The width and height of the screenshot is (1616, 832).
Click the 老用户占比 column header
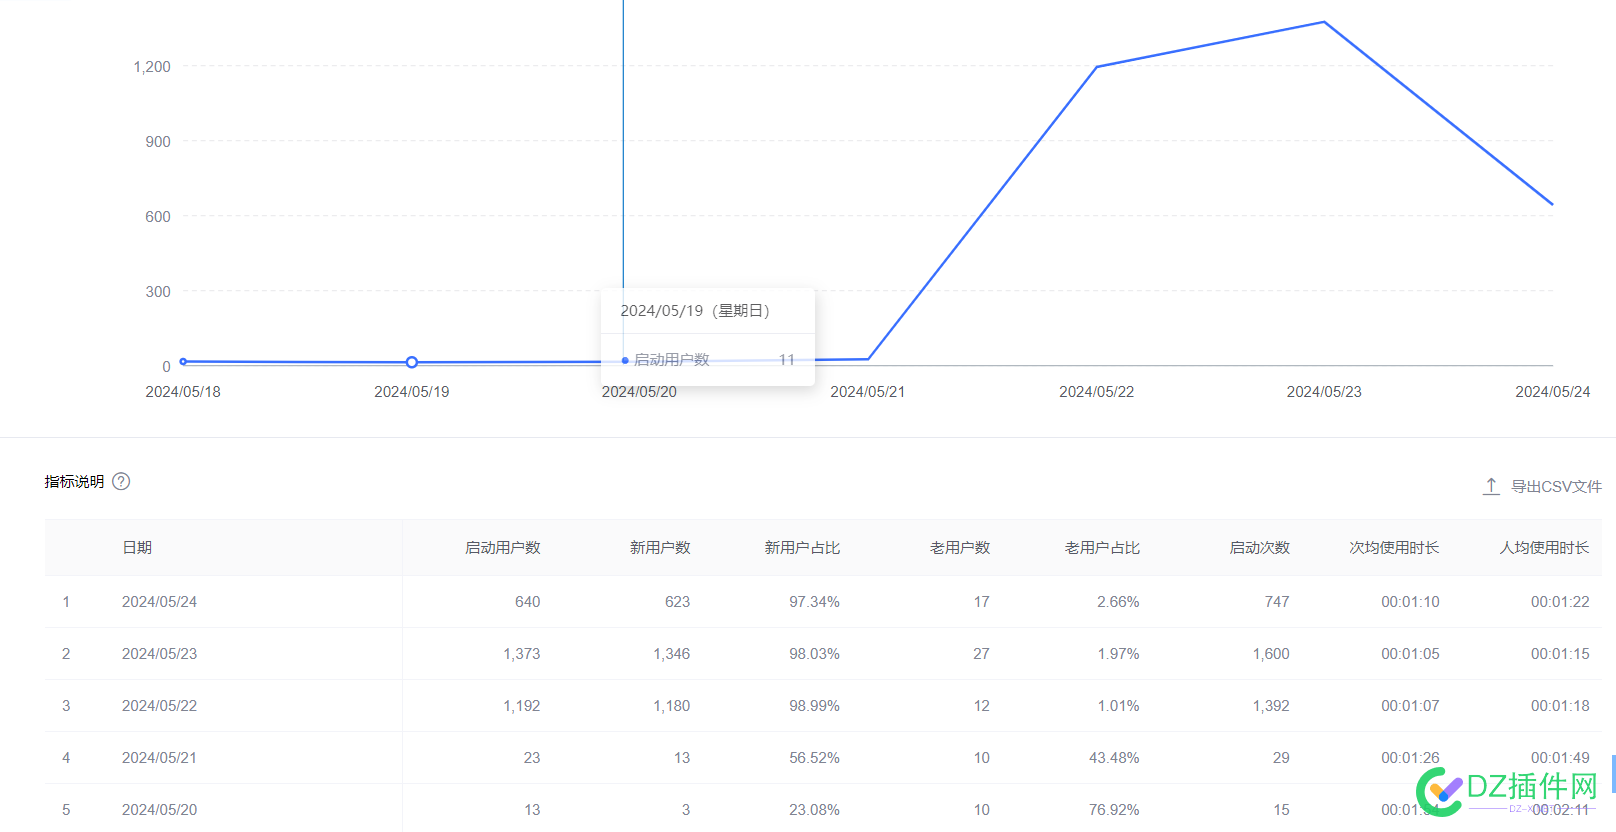coord(1102,547)
